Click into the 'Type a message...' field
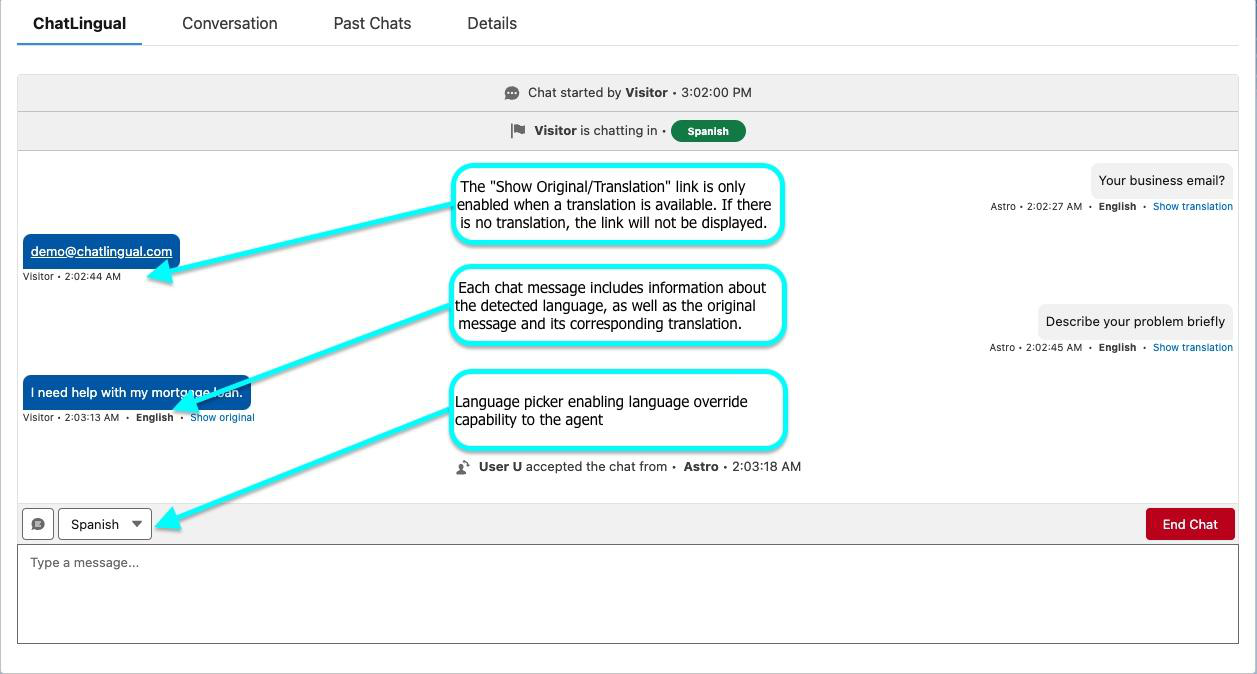Screen dimensions: 1257x674 (x=628, y=594)
